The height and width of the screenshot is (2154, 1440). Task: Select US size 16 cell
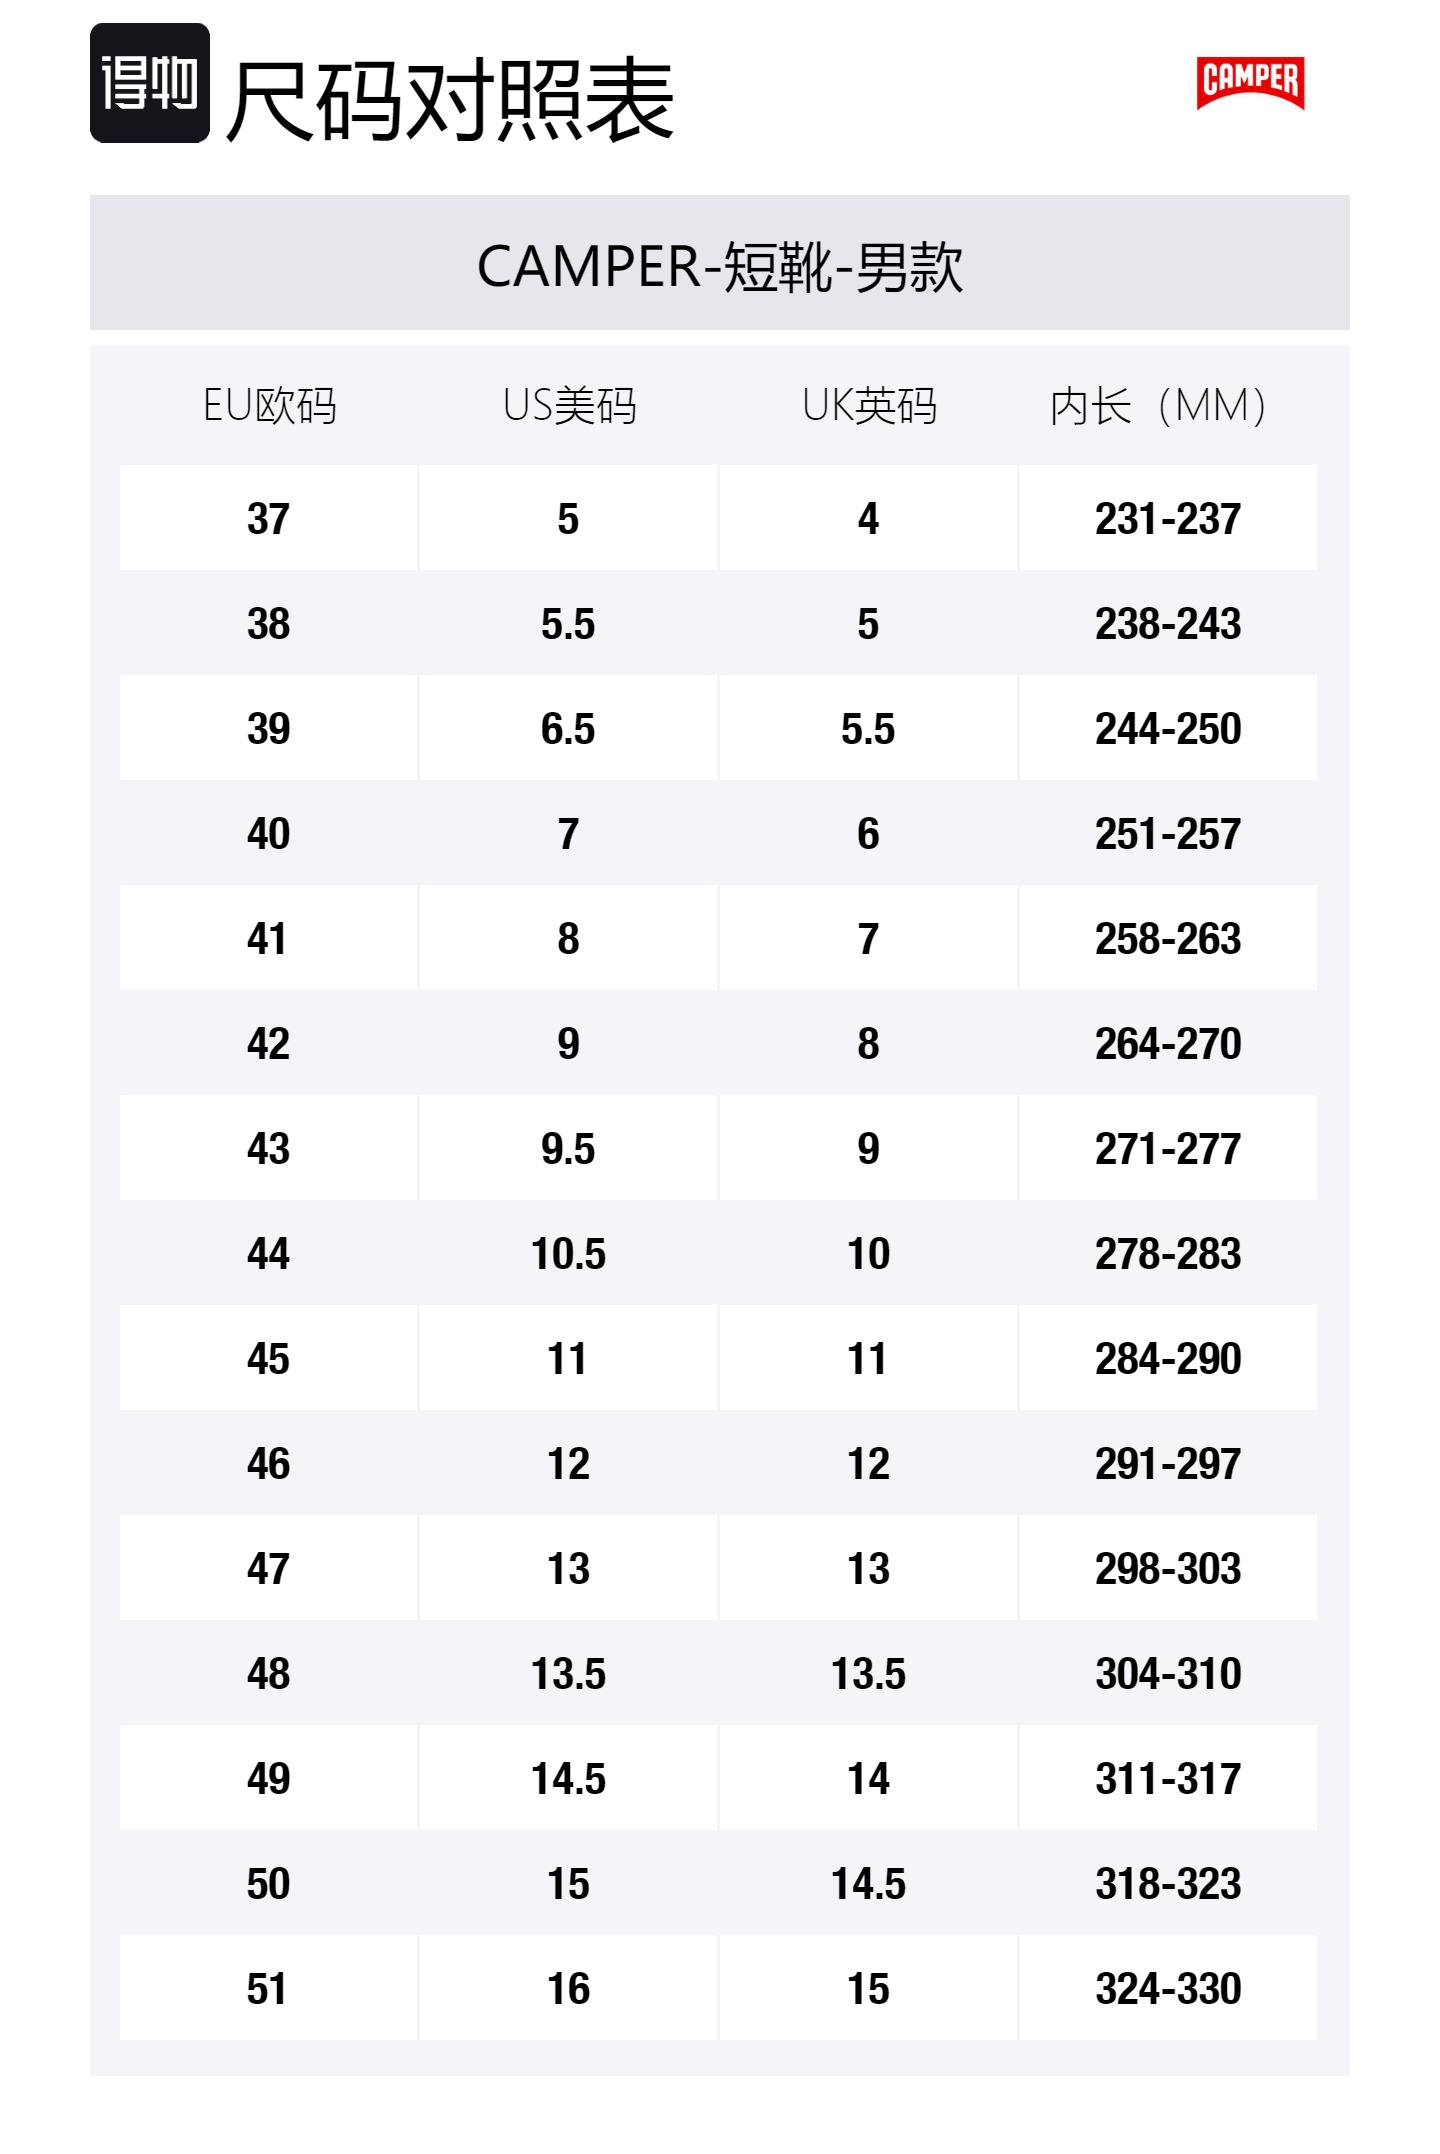click(x=569, y=1989)
